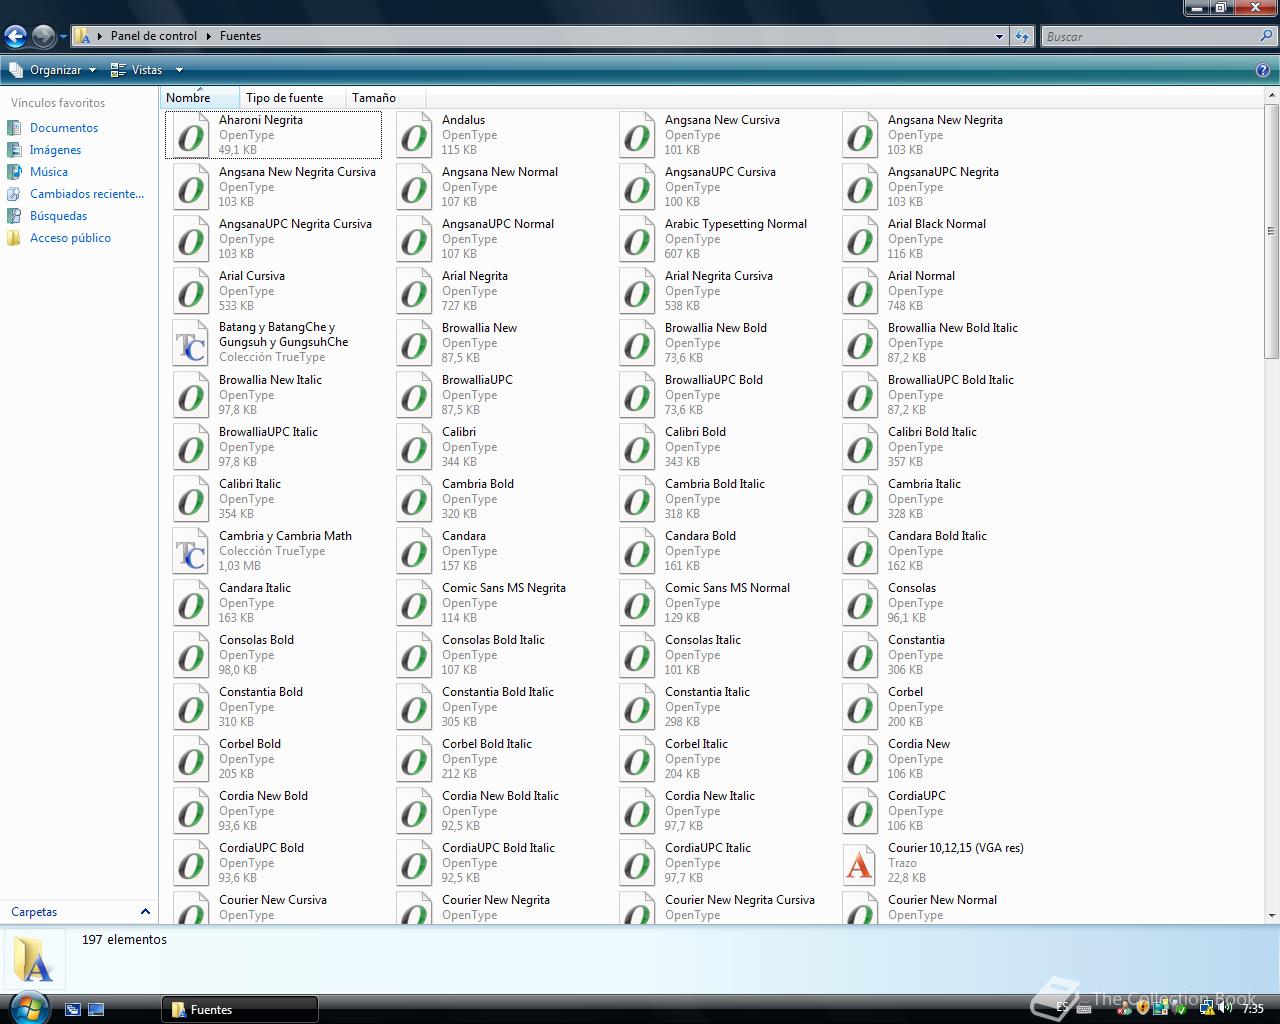Select Cambria y Cambria Math collection icon

point(191,551)
